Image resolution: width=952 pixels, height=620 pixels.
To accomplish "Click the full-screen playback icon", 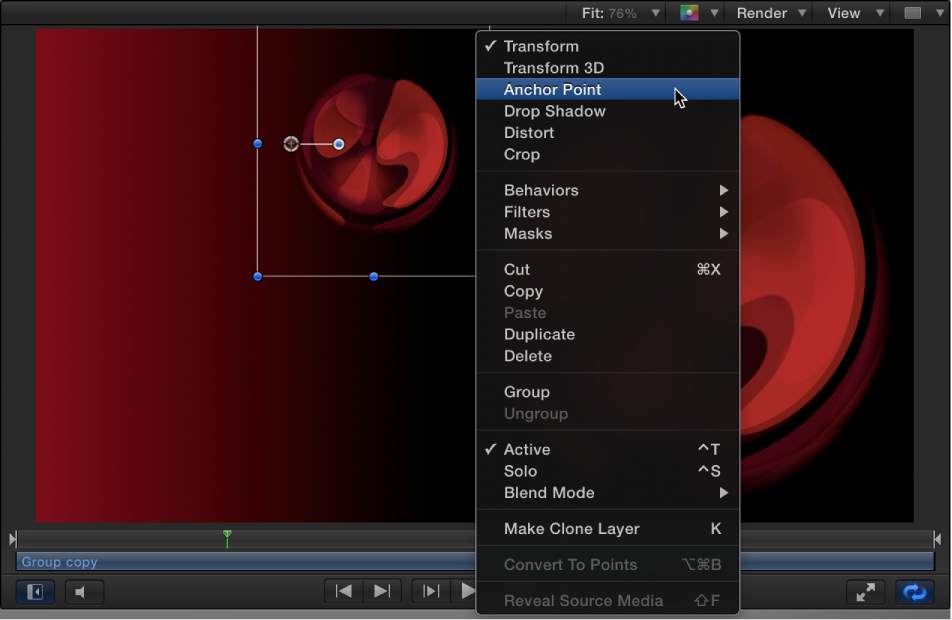I will coord(866,591).
